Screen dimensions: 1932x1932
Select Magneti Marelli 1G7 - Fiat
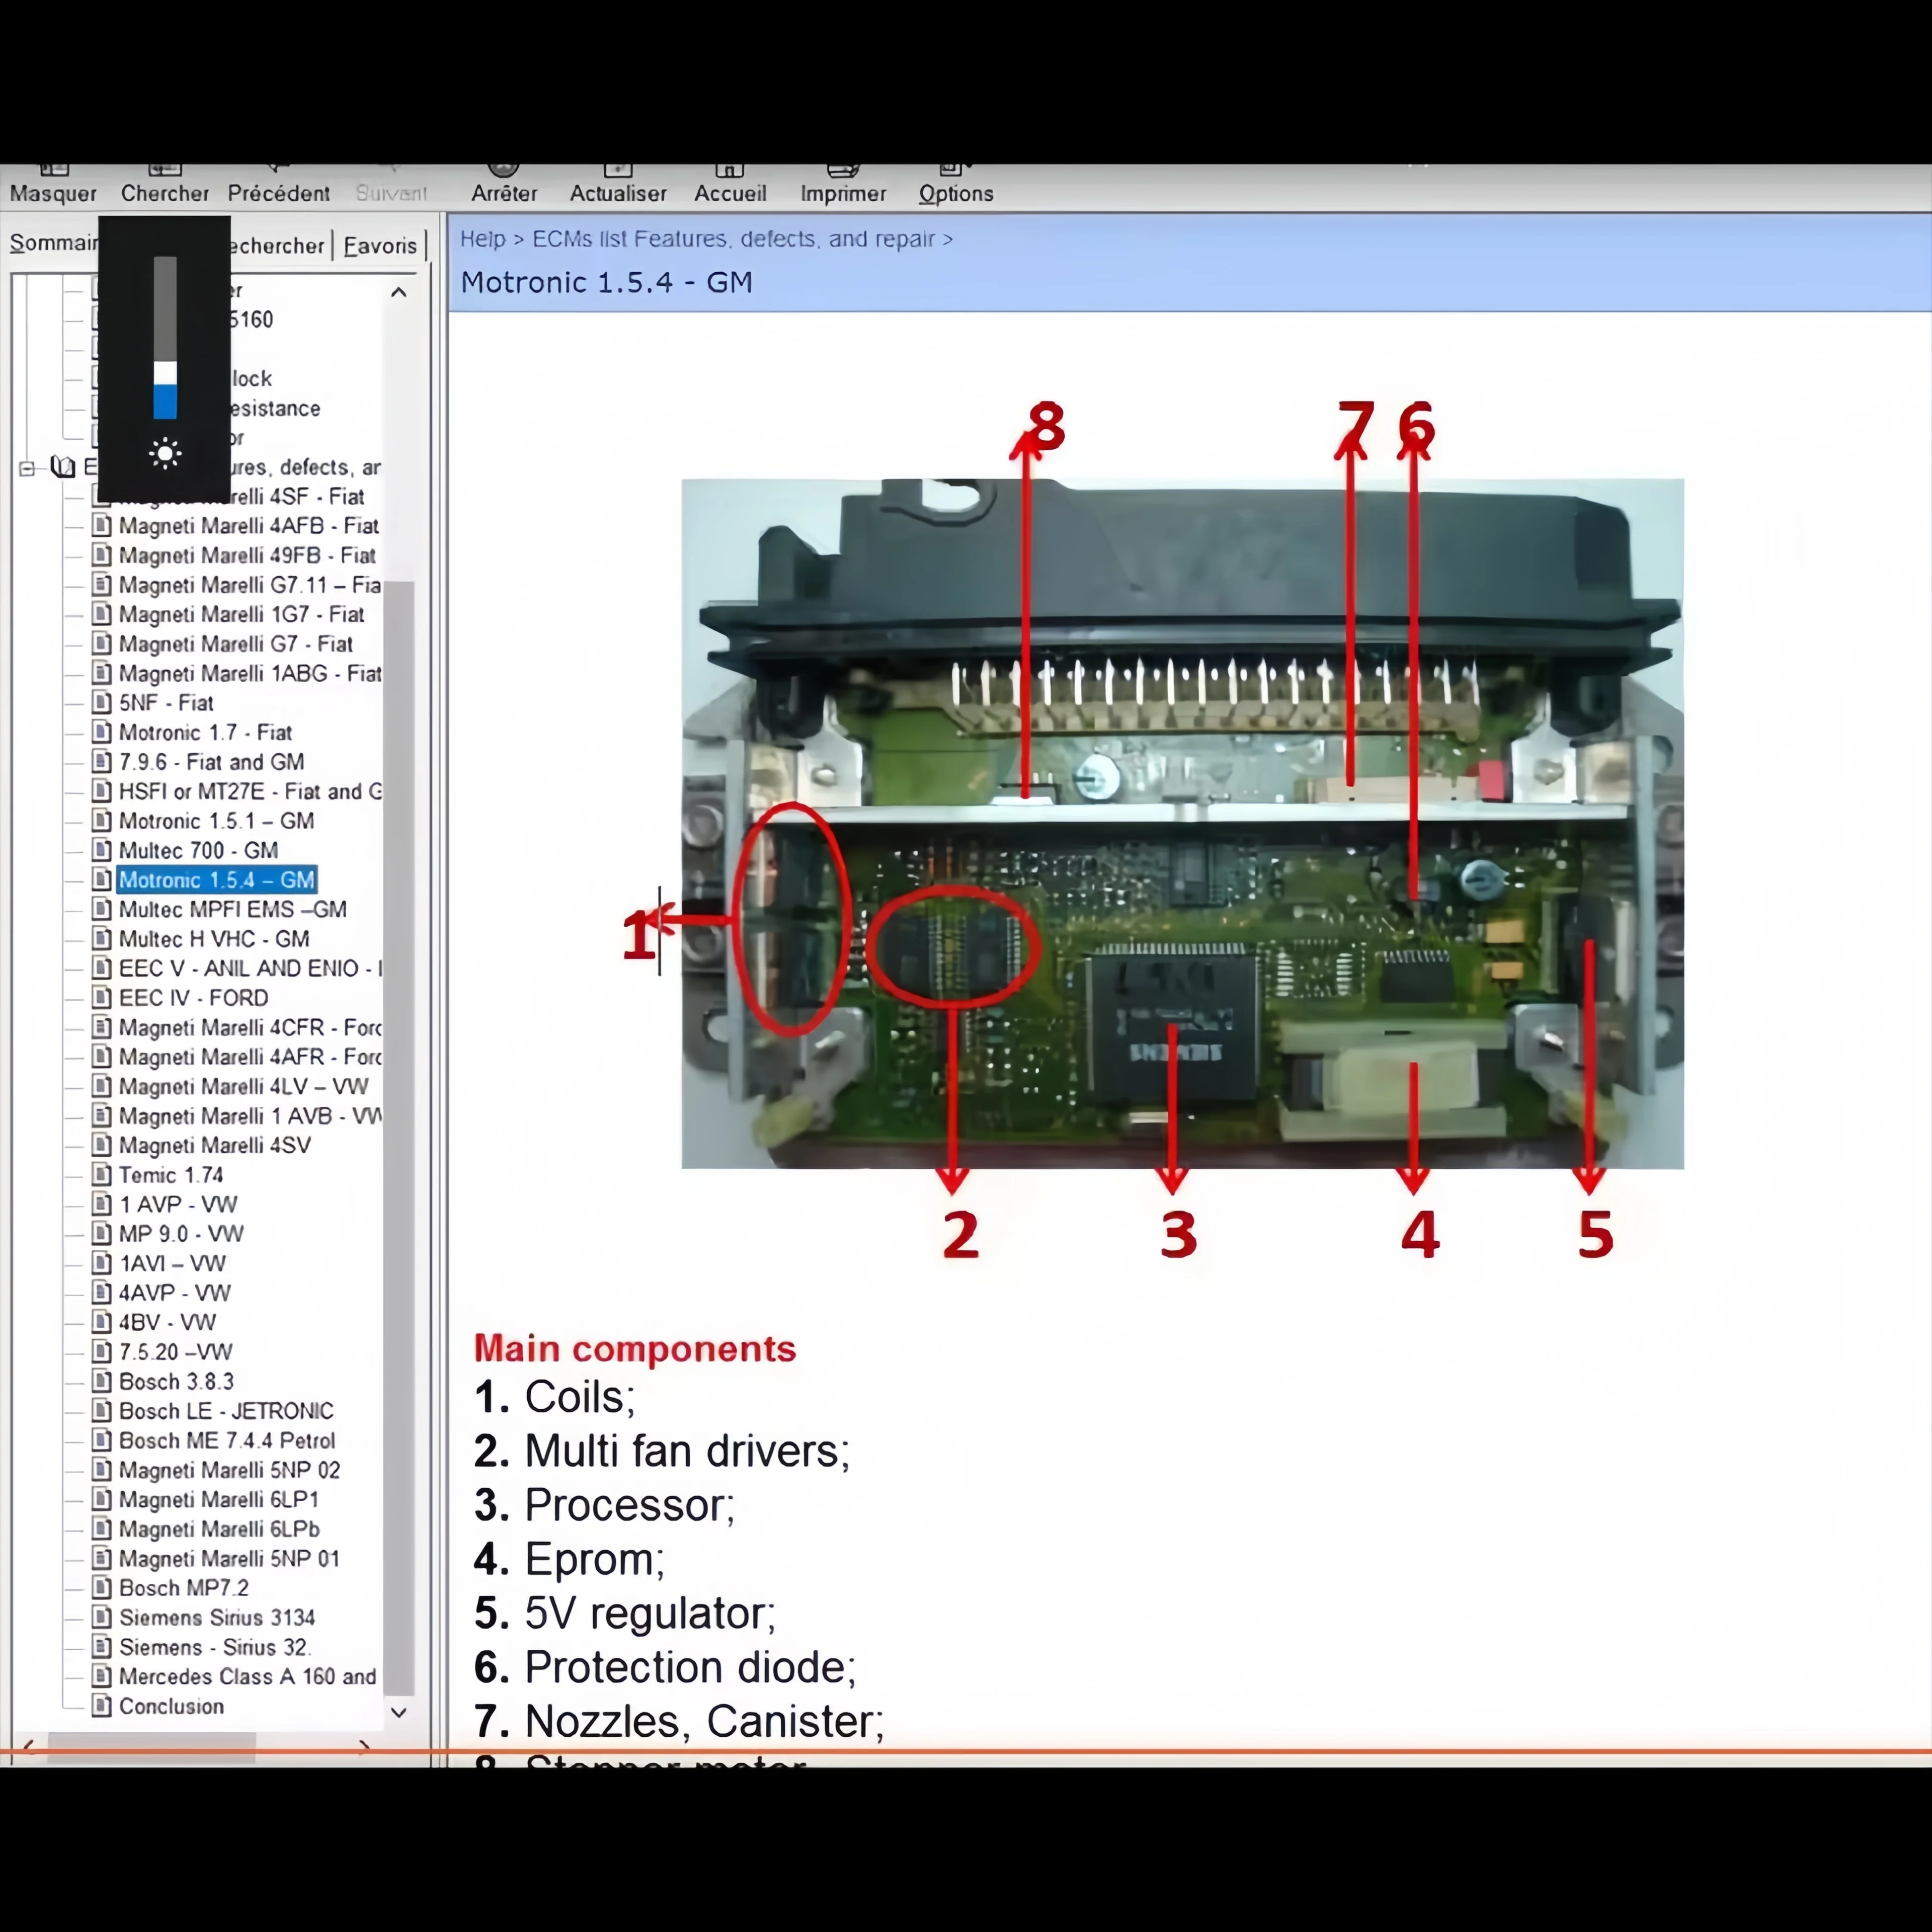(241, 614)
